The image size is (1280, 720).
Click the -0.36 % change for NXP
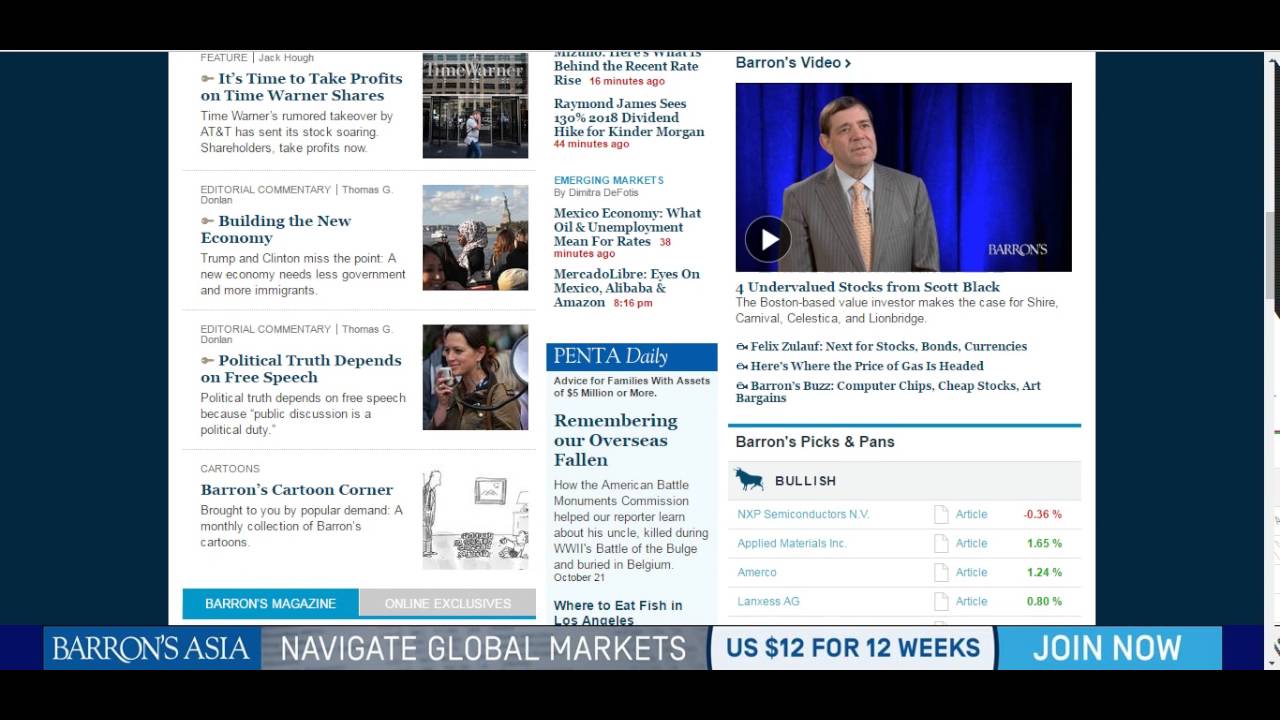pyautogui.click(x=1043, y=514)
